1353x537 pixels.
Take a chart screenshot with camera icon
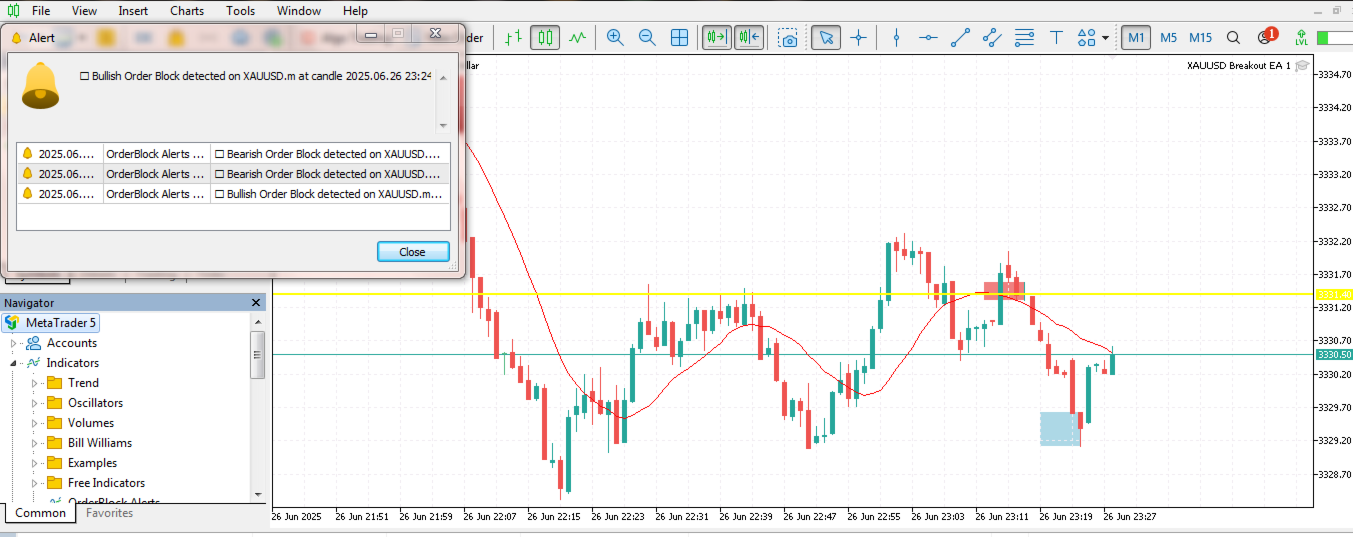[x=789, y=38]
